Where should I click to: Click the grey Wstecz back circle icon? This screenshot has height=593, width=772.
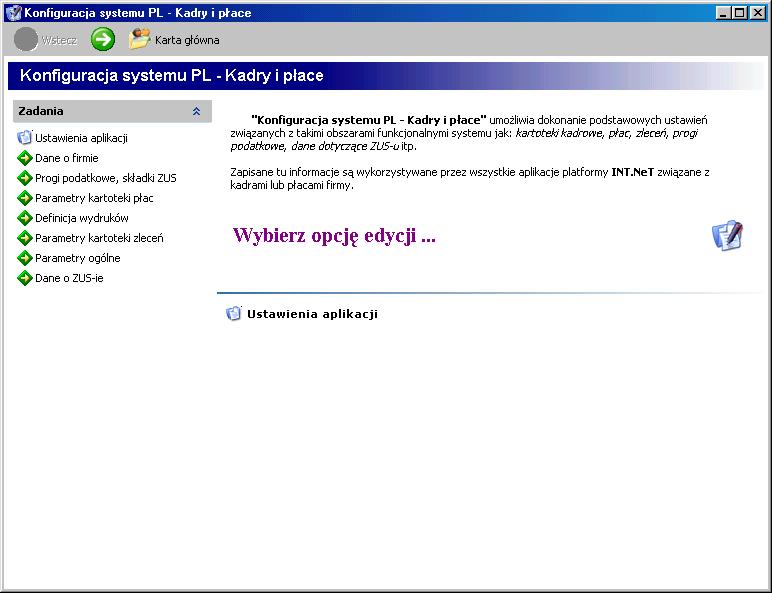click(x=26, y=39)
